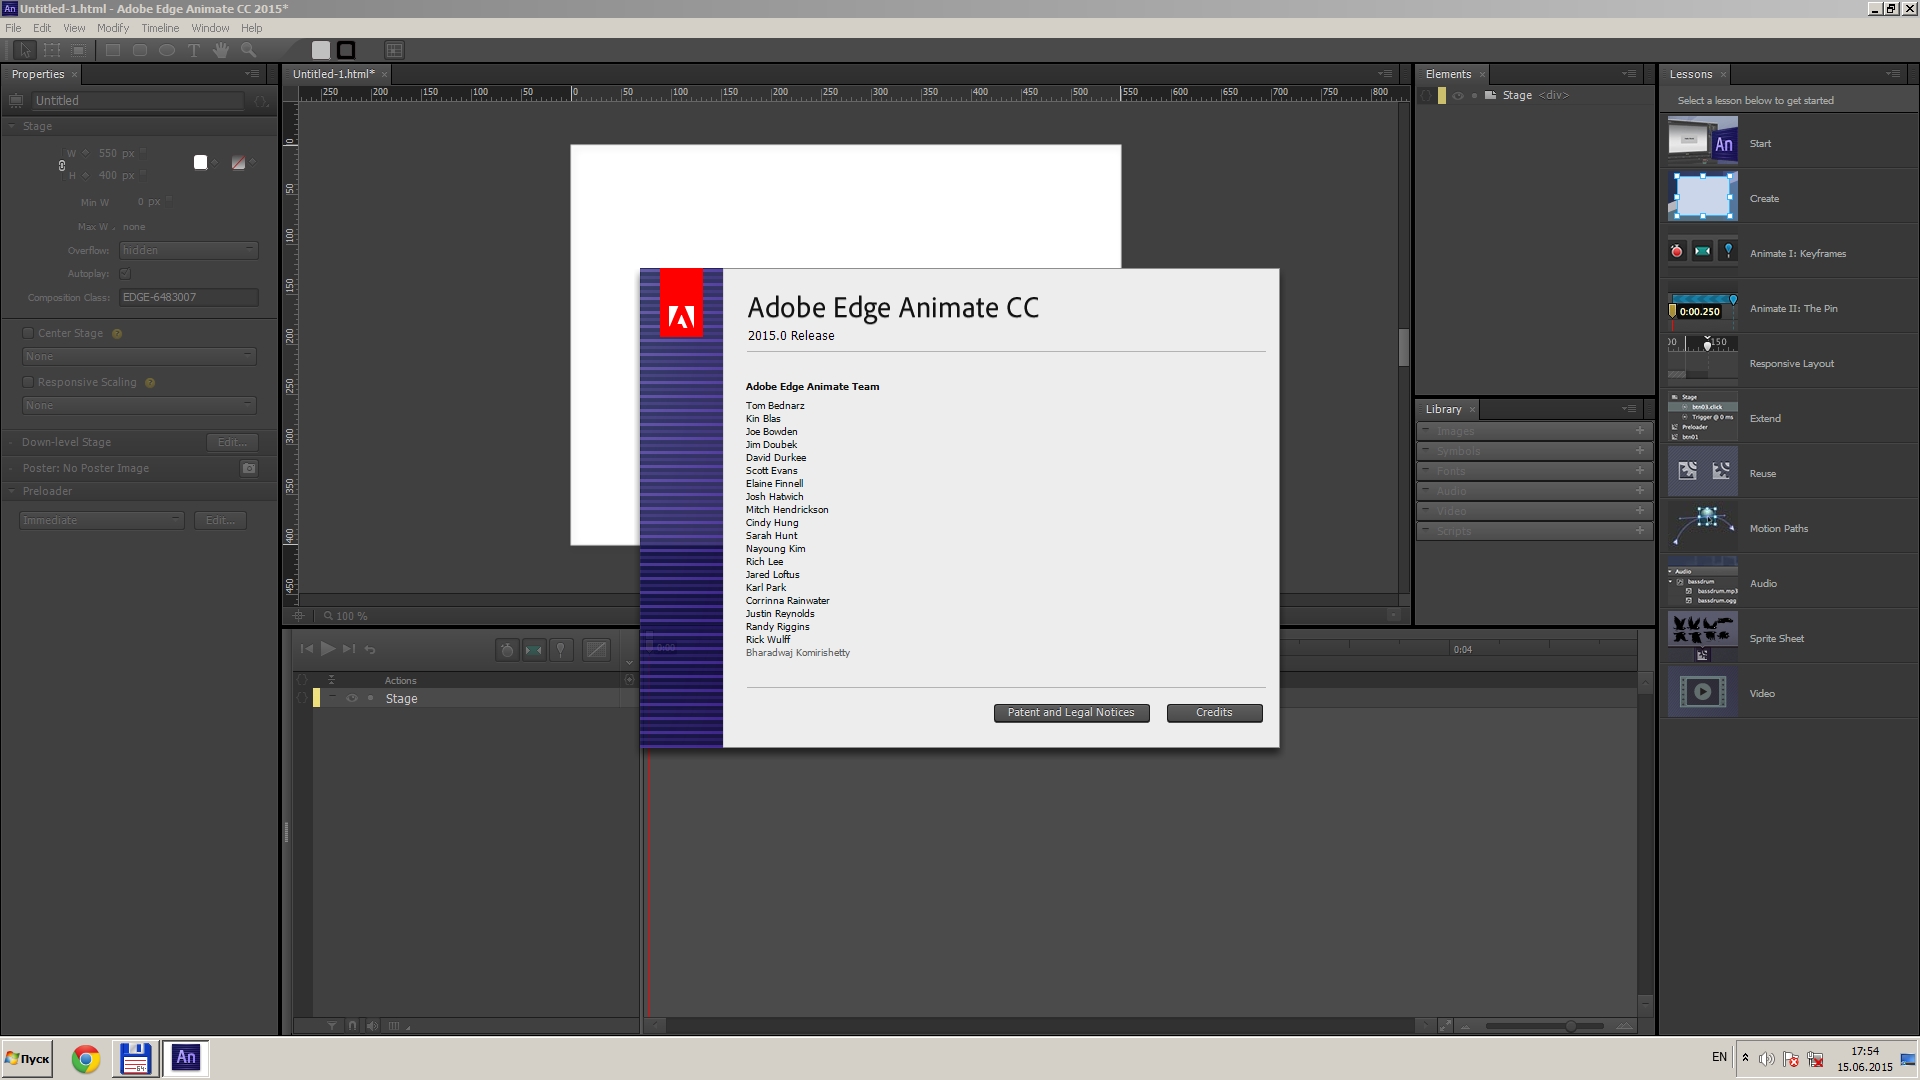The width and height of the screenshot is (1920, 1080).
Task: Toggle timeline snapping magnet icon
Action: (352, 1026)
